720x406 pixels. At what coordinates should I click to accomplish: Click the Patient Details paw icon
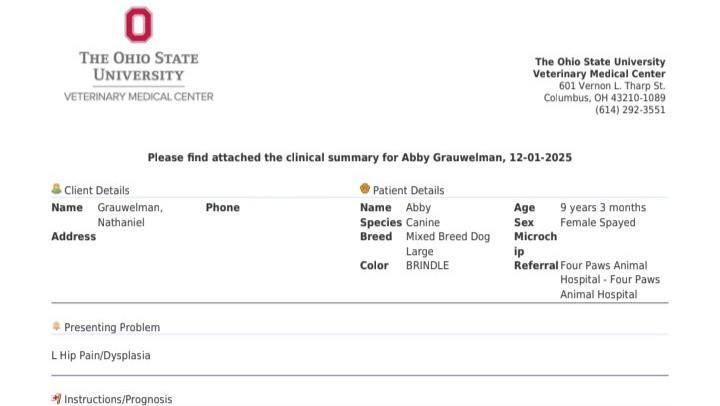point(365,189)
